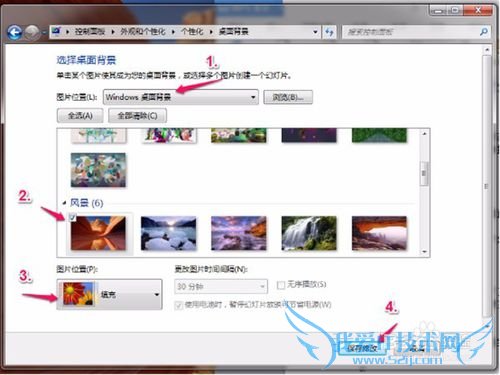The image size is (500, 375).
Task: Click 控制面板 in the breadcrumb
Action: pyautogui.click(x=89, y=32)
